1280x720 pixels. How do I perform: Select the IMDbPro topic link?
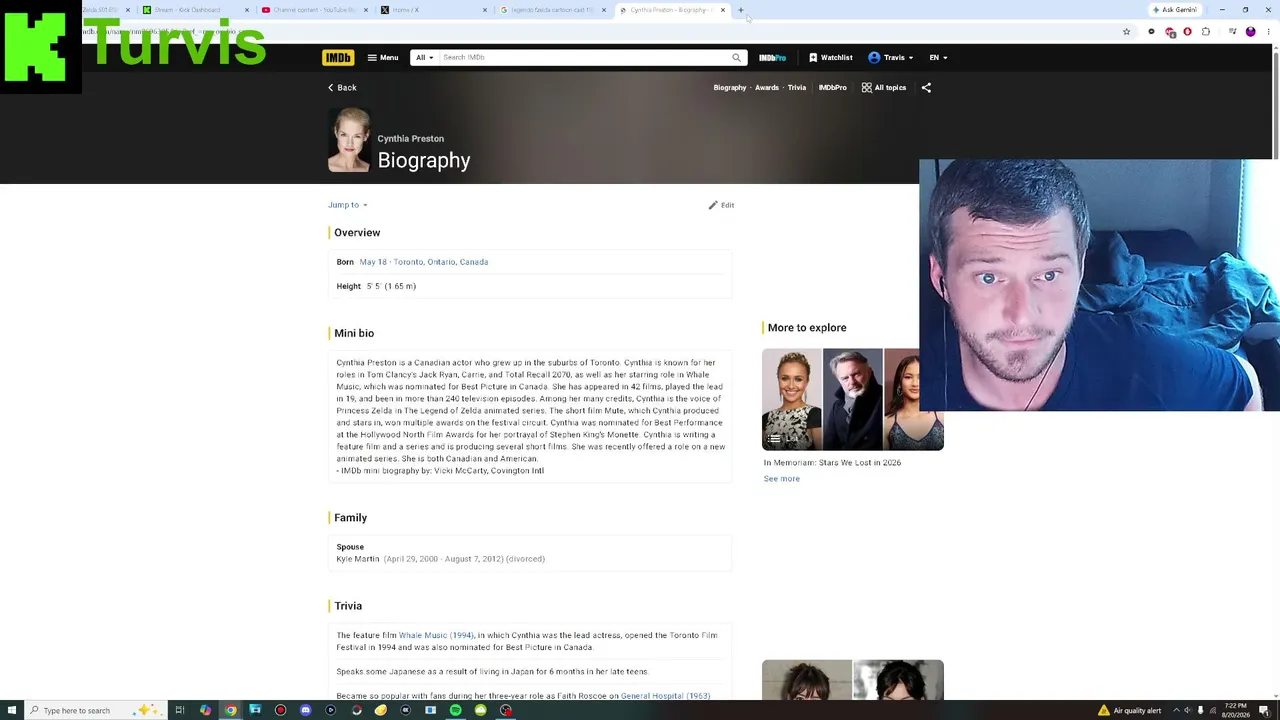833,88
